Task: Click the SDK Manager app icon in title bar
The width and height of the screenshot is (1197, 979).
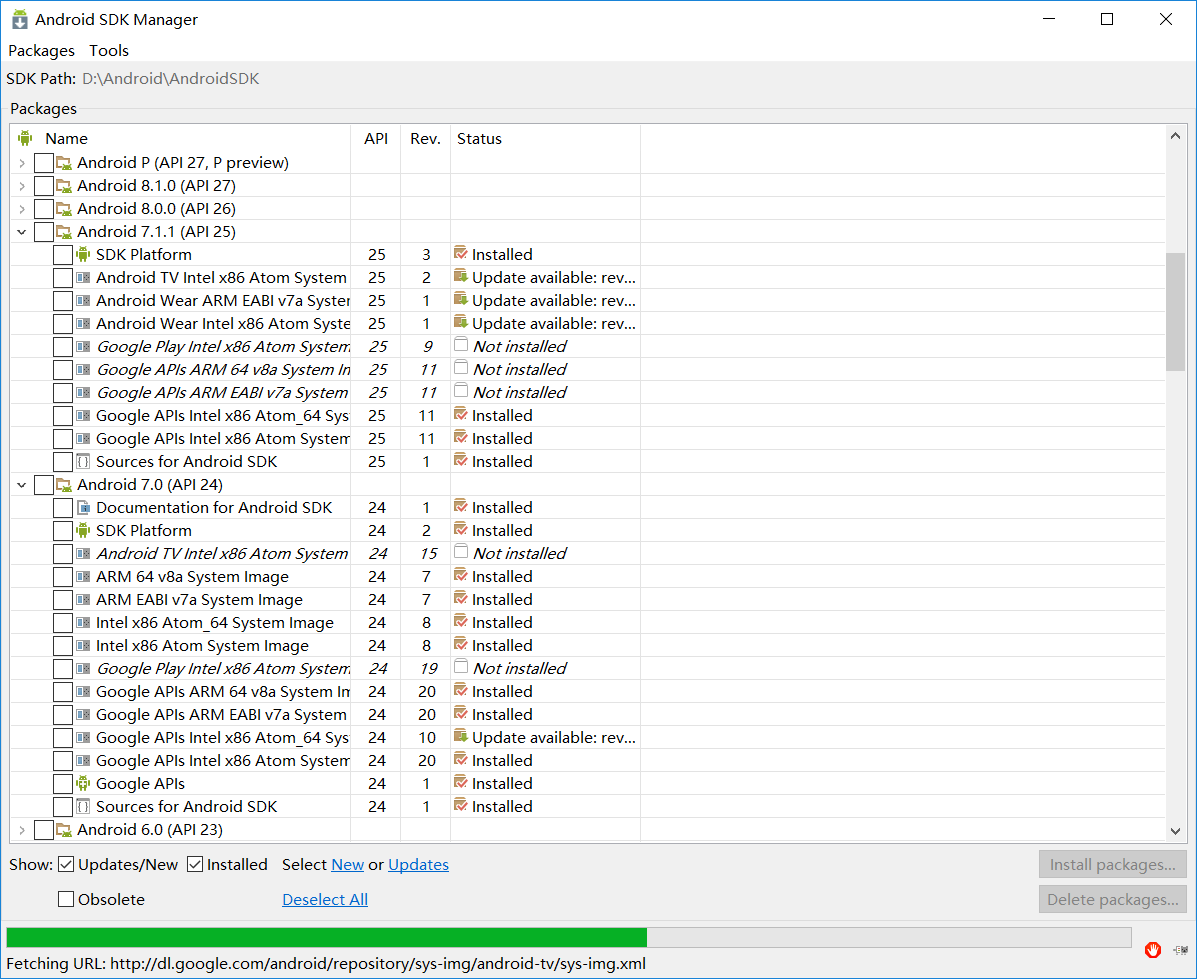Action: (x=20, y=20)
